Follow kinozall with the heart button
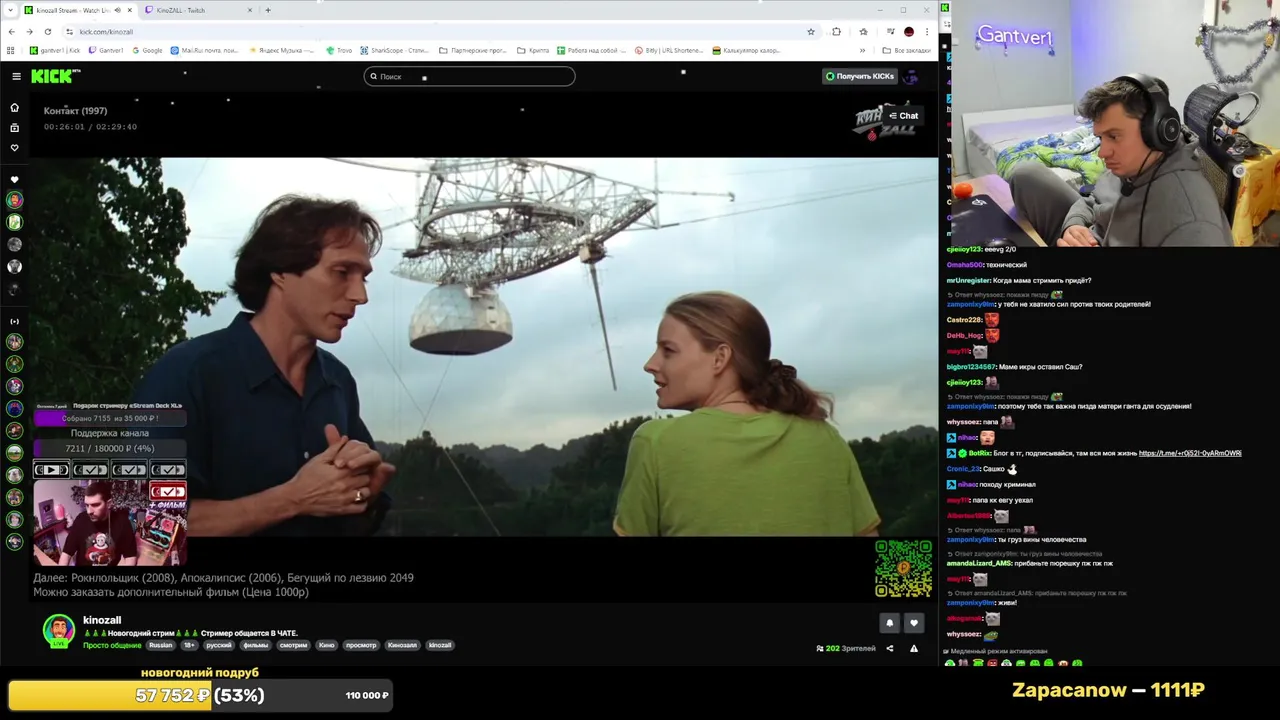The height and width of the screenshot is (720, 1280). (x=913, y=623)
